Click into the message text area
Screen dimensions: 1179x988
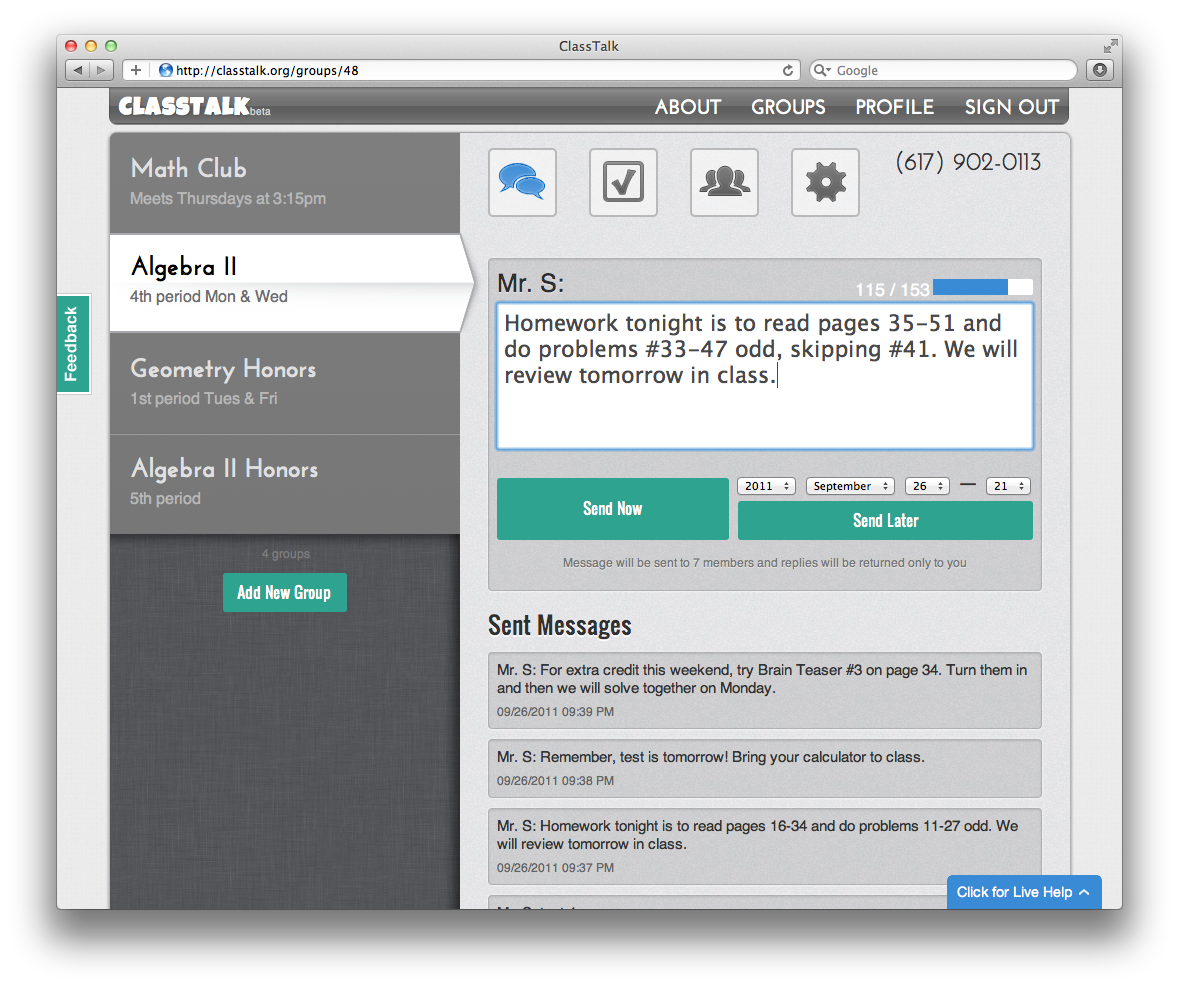coord(765,376)
